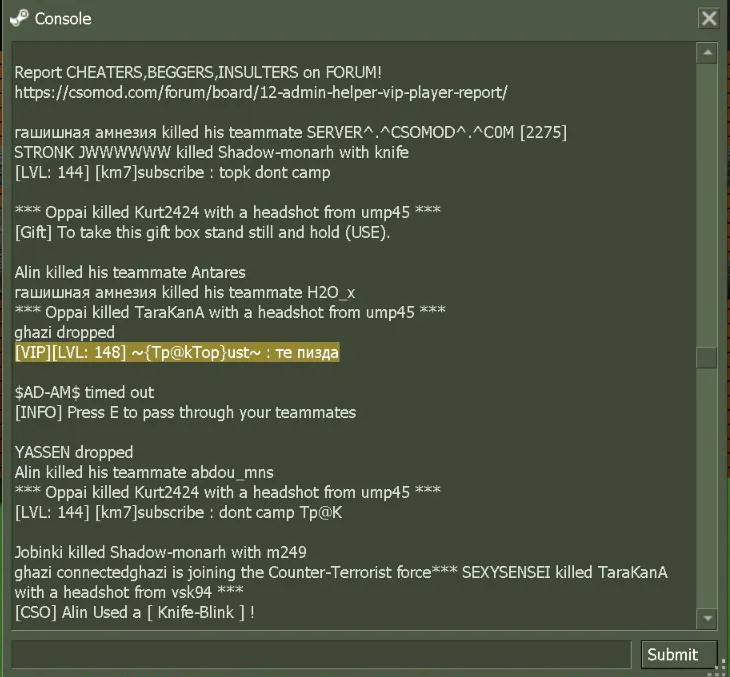Close the Console window with the X
730x677 pixels.
click(709, 19)
